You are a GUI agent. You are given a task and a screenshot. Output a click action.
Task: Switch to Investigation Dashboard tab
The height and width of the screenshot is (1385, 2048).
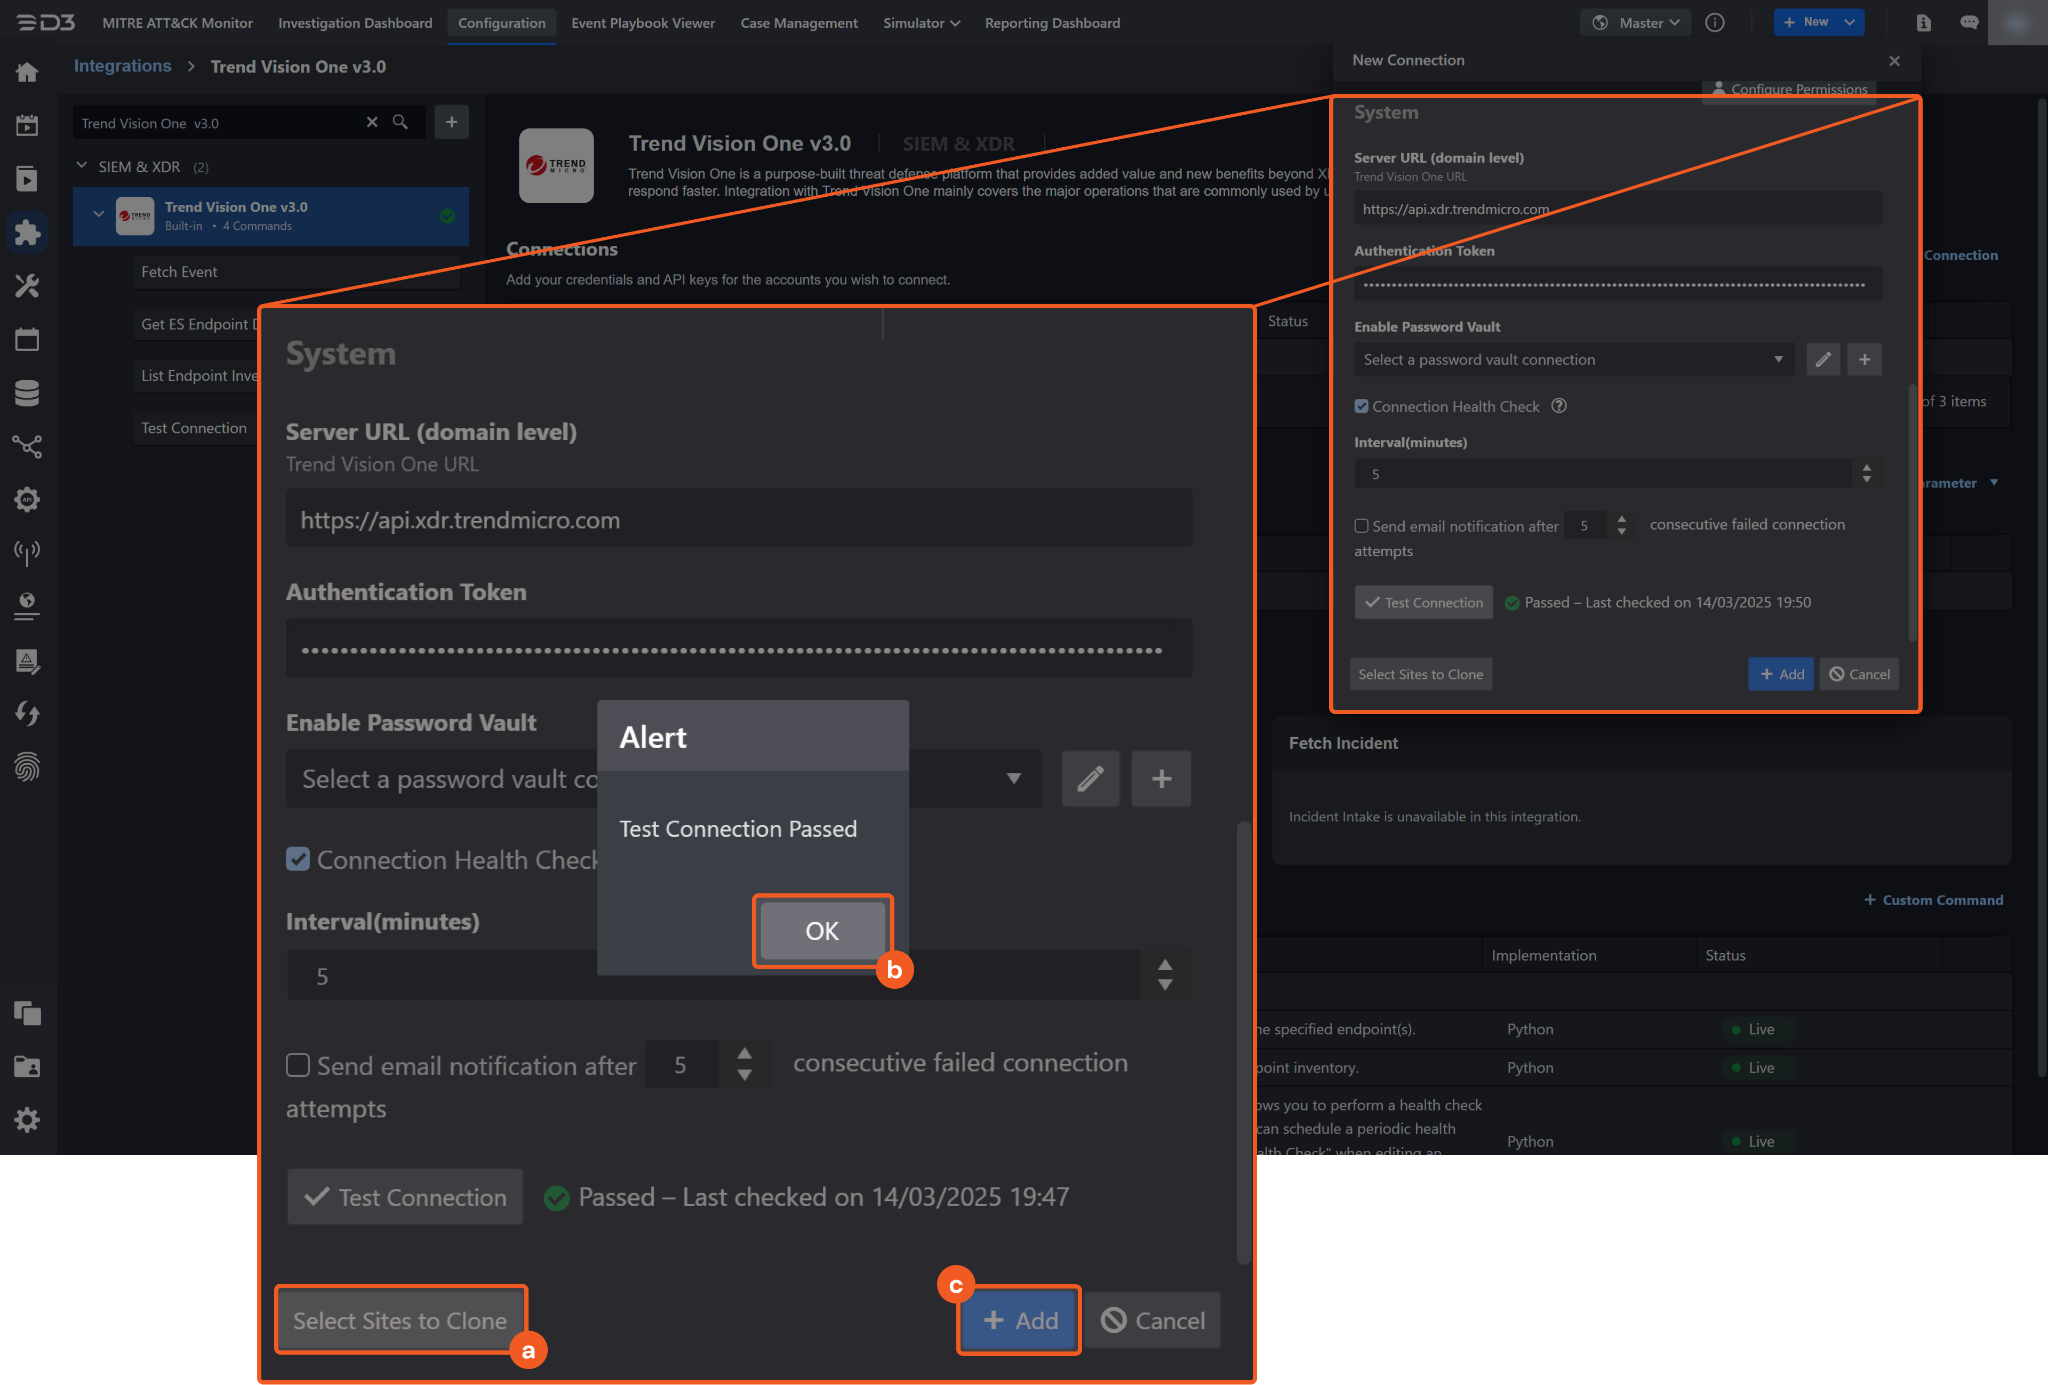355,22
